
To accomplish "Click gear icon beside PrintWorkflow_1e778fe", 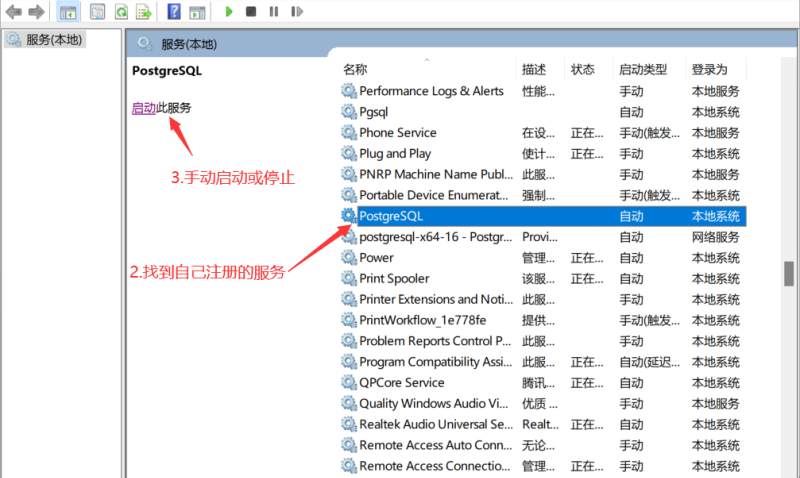I will 349,320.
